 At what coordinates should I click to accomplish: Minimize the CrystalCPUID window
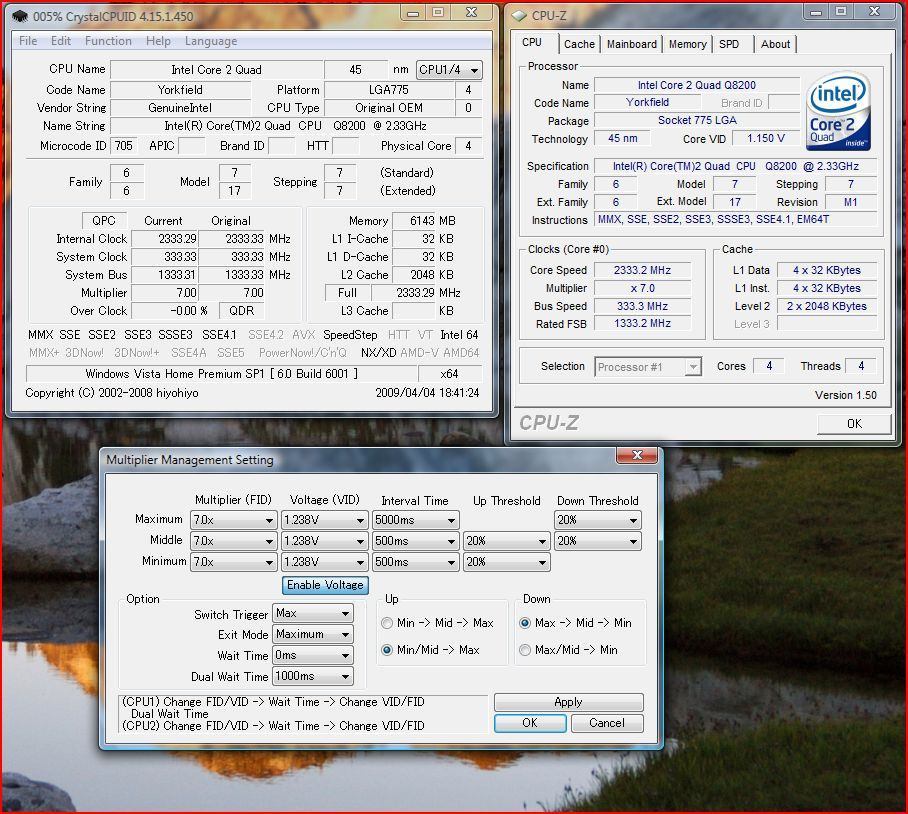point(413,13)
